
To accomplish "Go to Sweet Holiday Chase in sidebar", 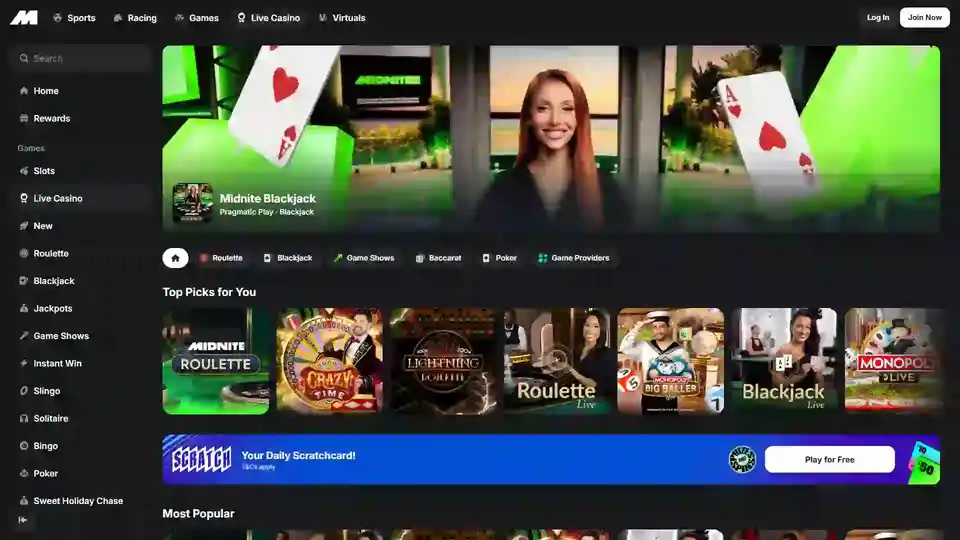I will click(x=80, y=501).
